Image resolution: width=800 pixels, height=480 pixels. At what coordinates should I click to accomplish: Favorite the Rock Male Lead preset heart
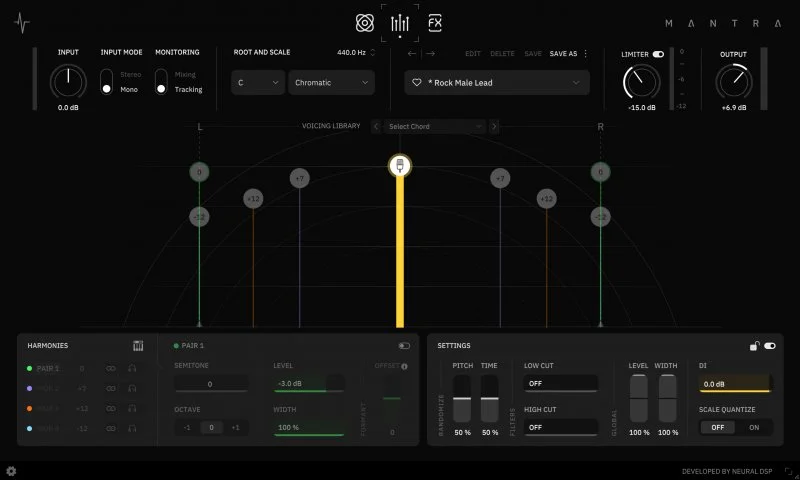point(417,82)
